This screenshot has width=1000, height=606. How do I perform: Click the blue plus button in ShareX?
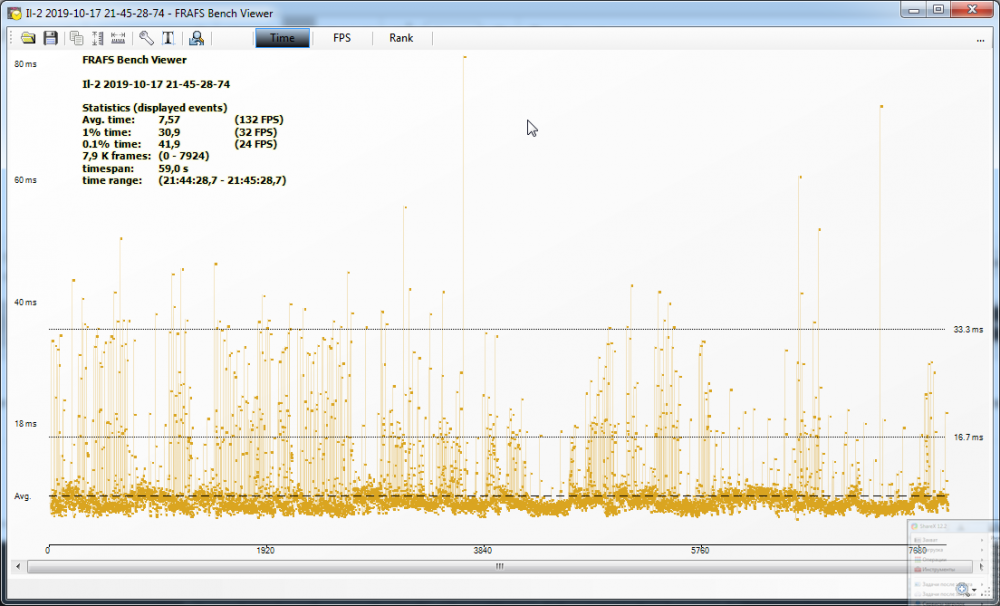pyautogui.click(x=962, y=589)
